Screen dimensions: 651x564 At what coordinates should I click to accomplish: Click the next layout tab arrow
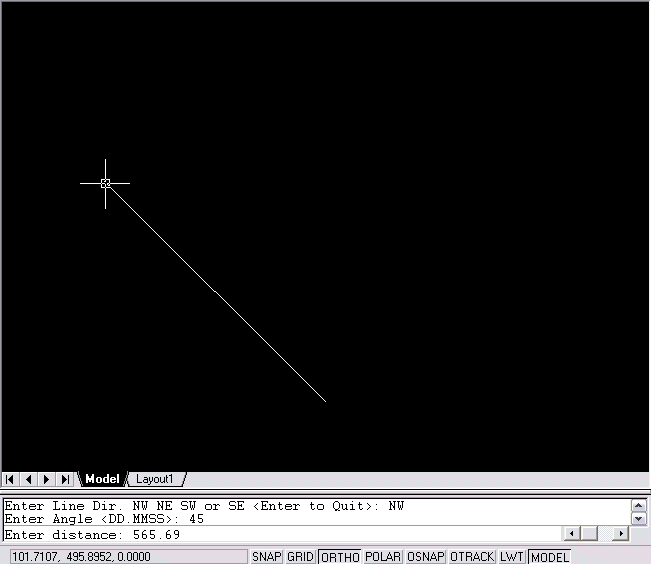click(x=47, y=480)
